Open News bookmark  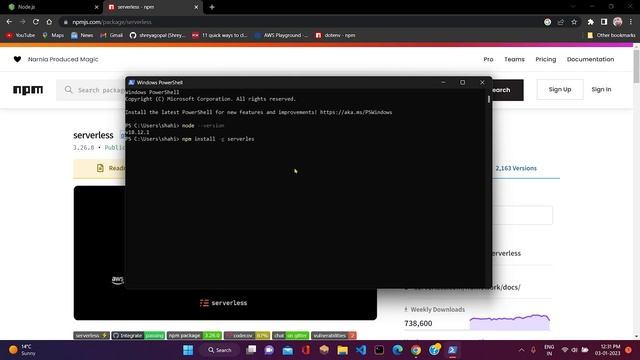(x=82, y=36)
